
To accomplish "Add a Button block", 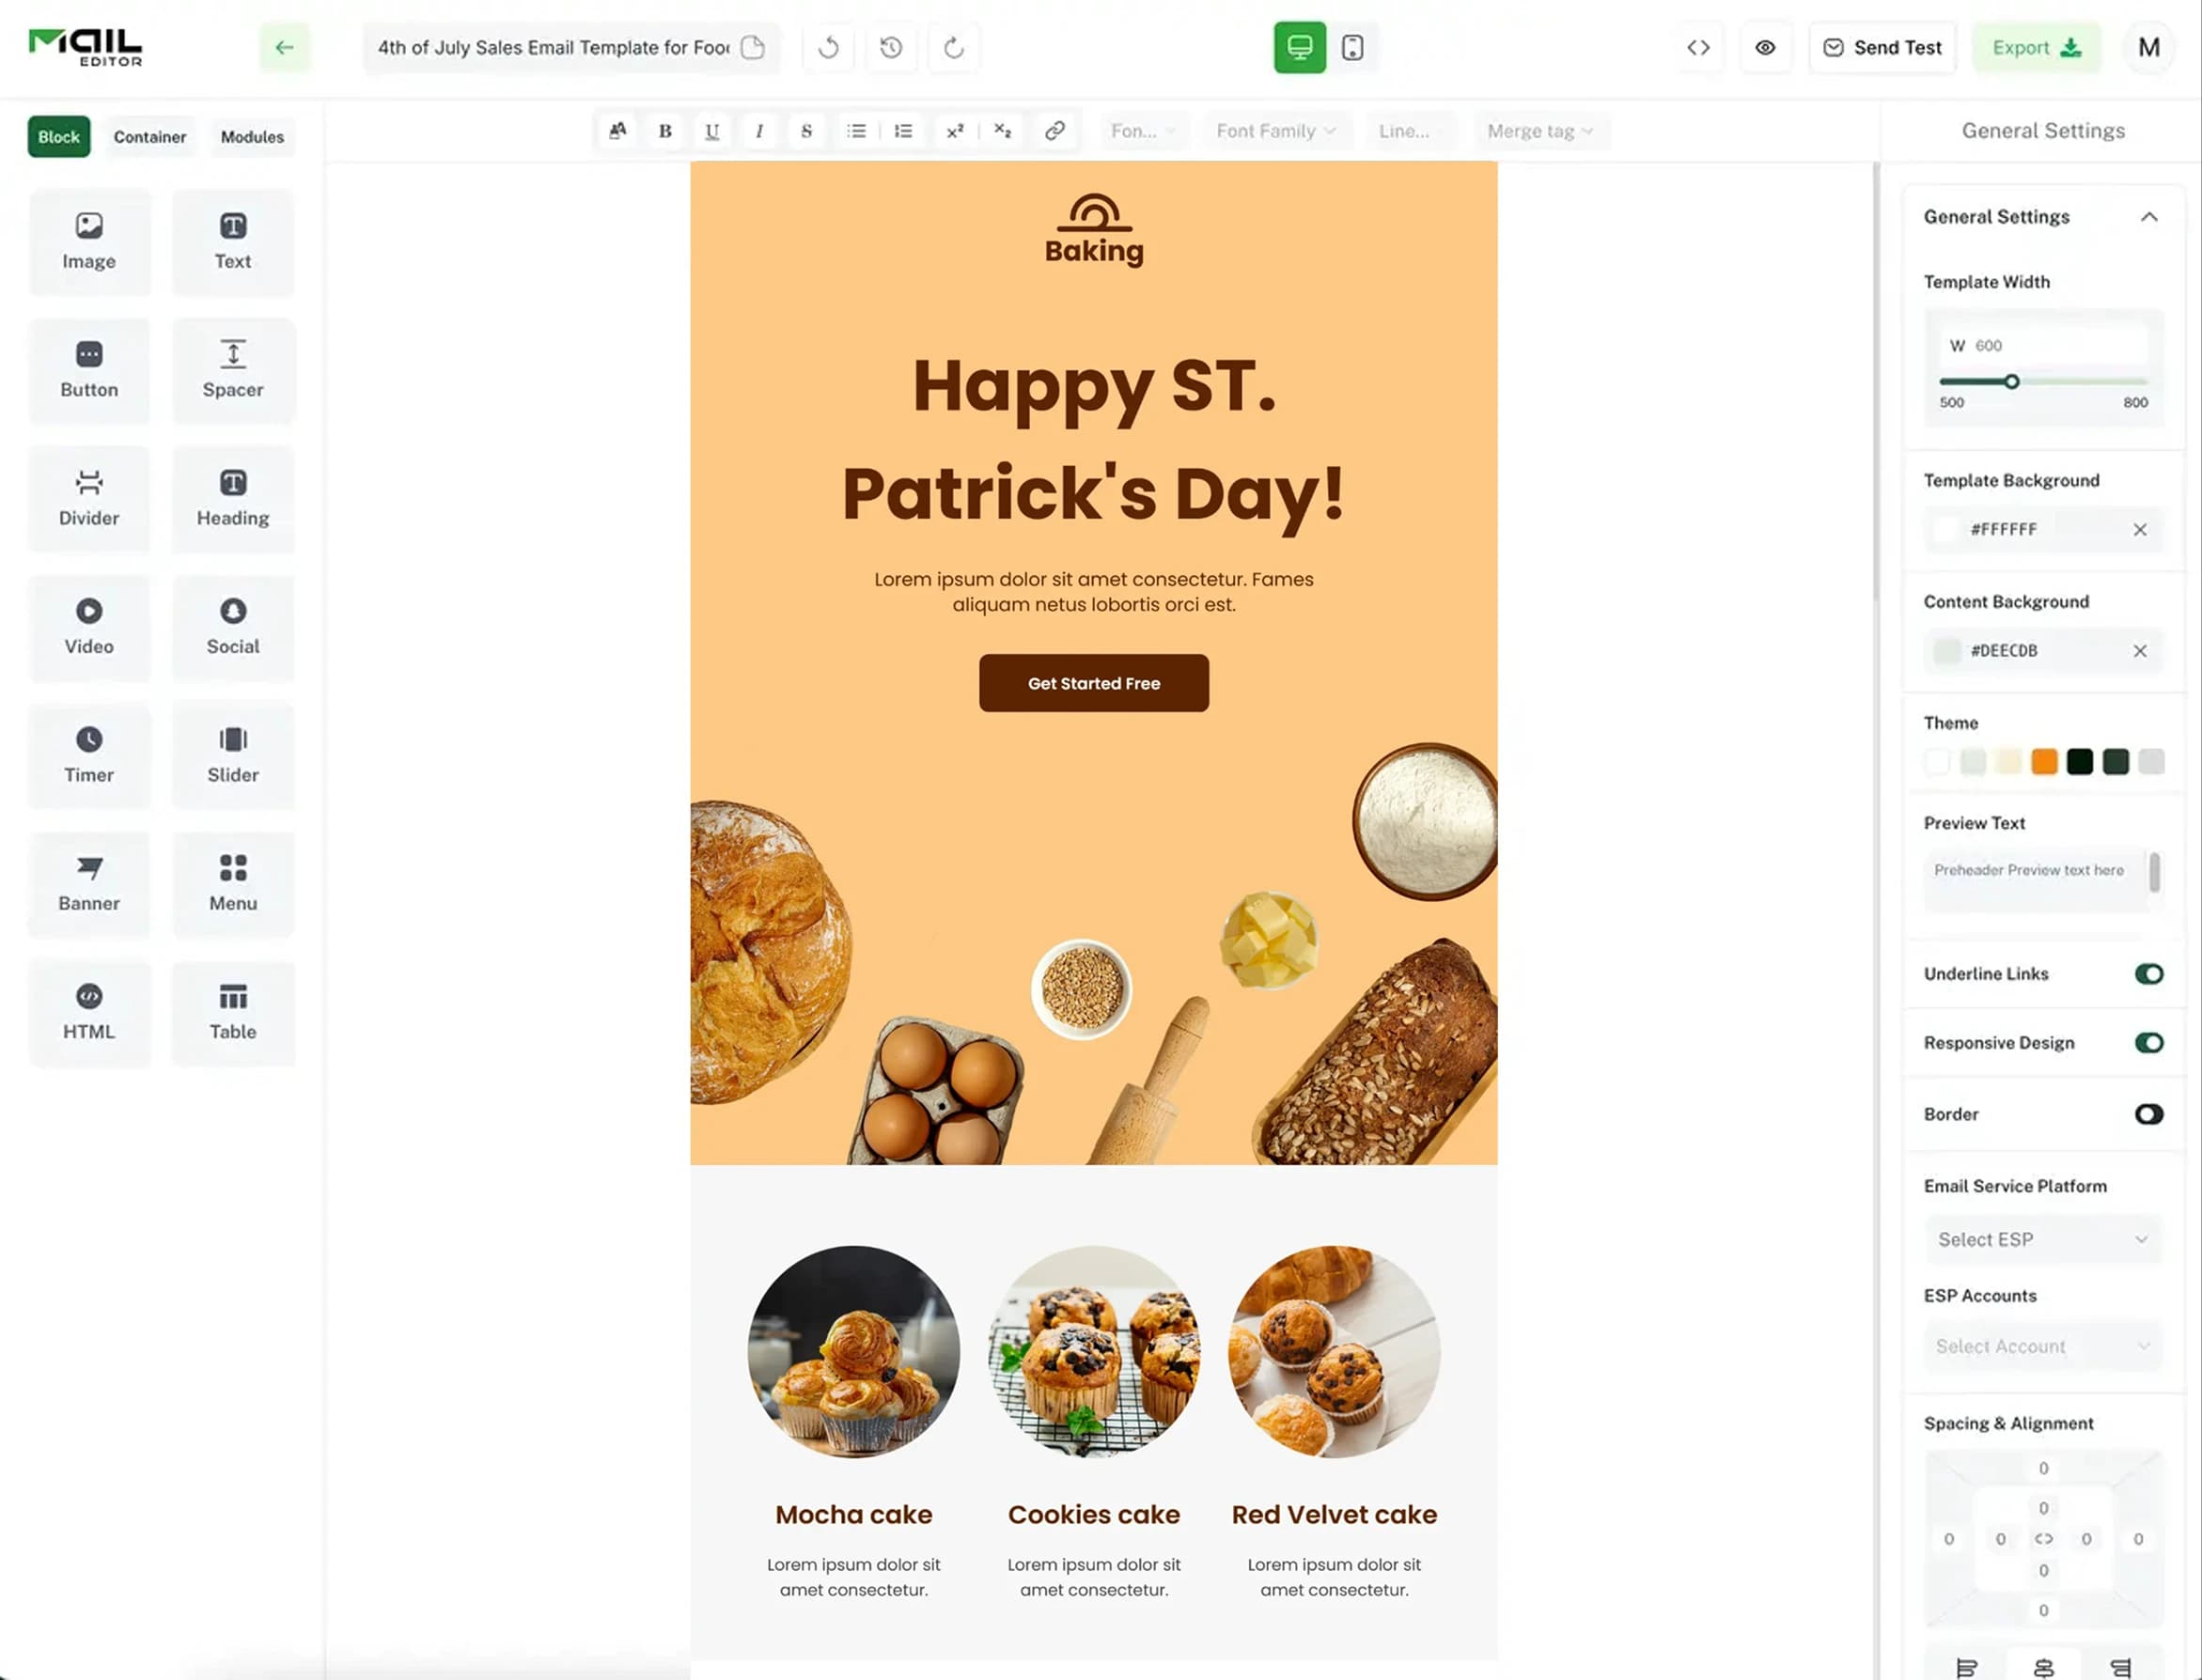I will tap(89, 371).
